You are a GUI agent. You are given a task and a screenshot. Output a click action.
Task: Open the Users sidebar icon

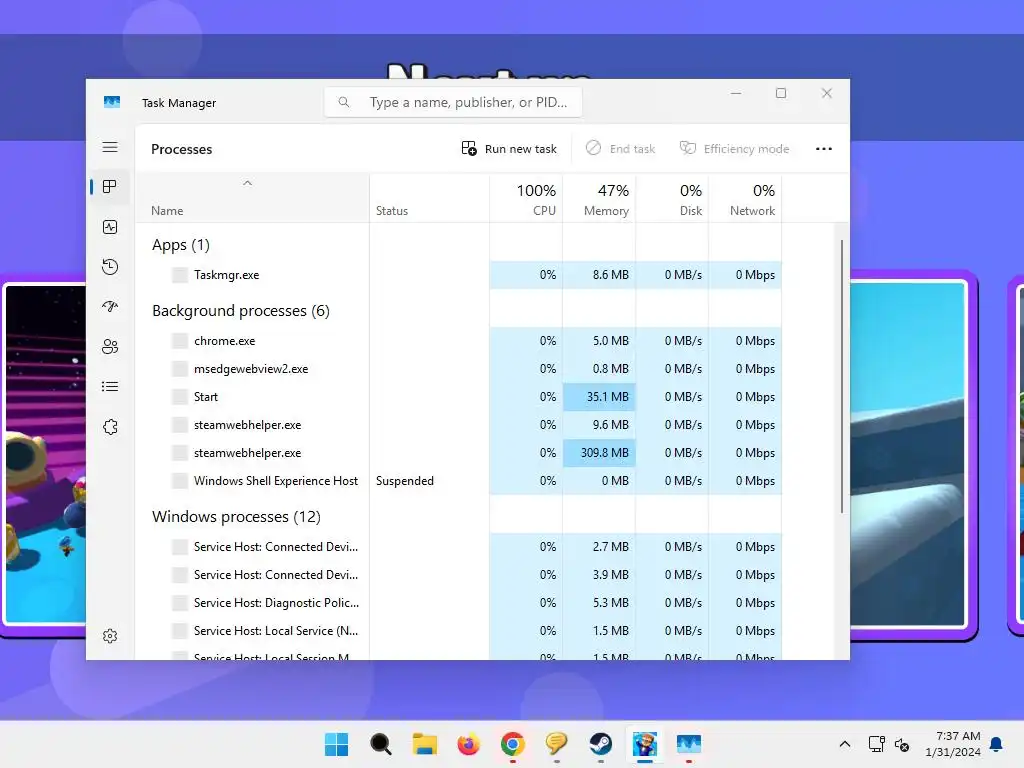[110, 346]
